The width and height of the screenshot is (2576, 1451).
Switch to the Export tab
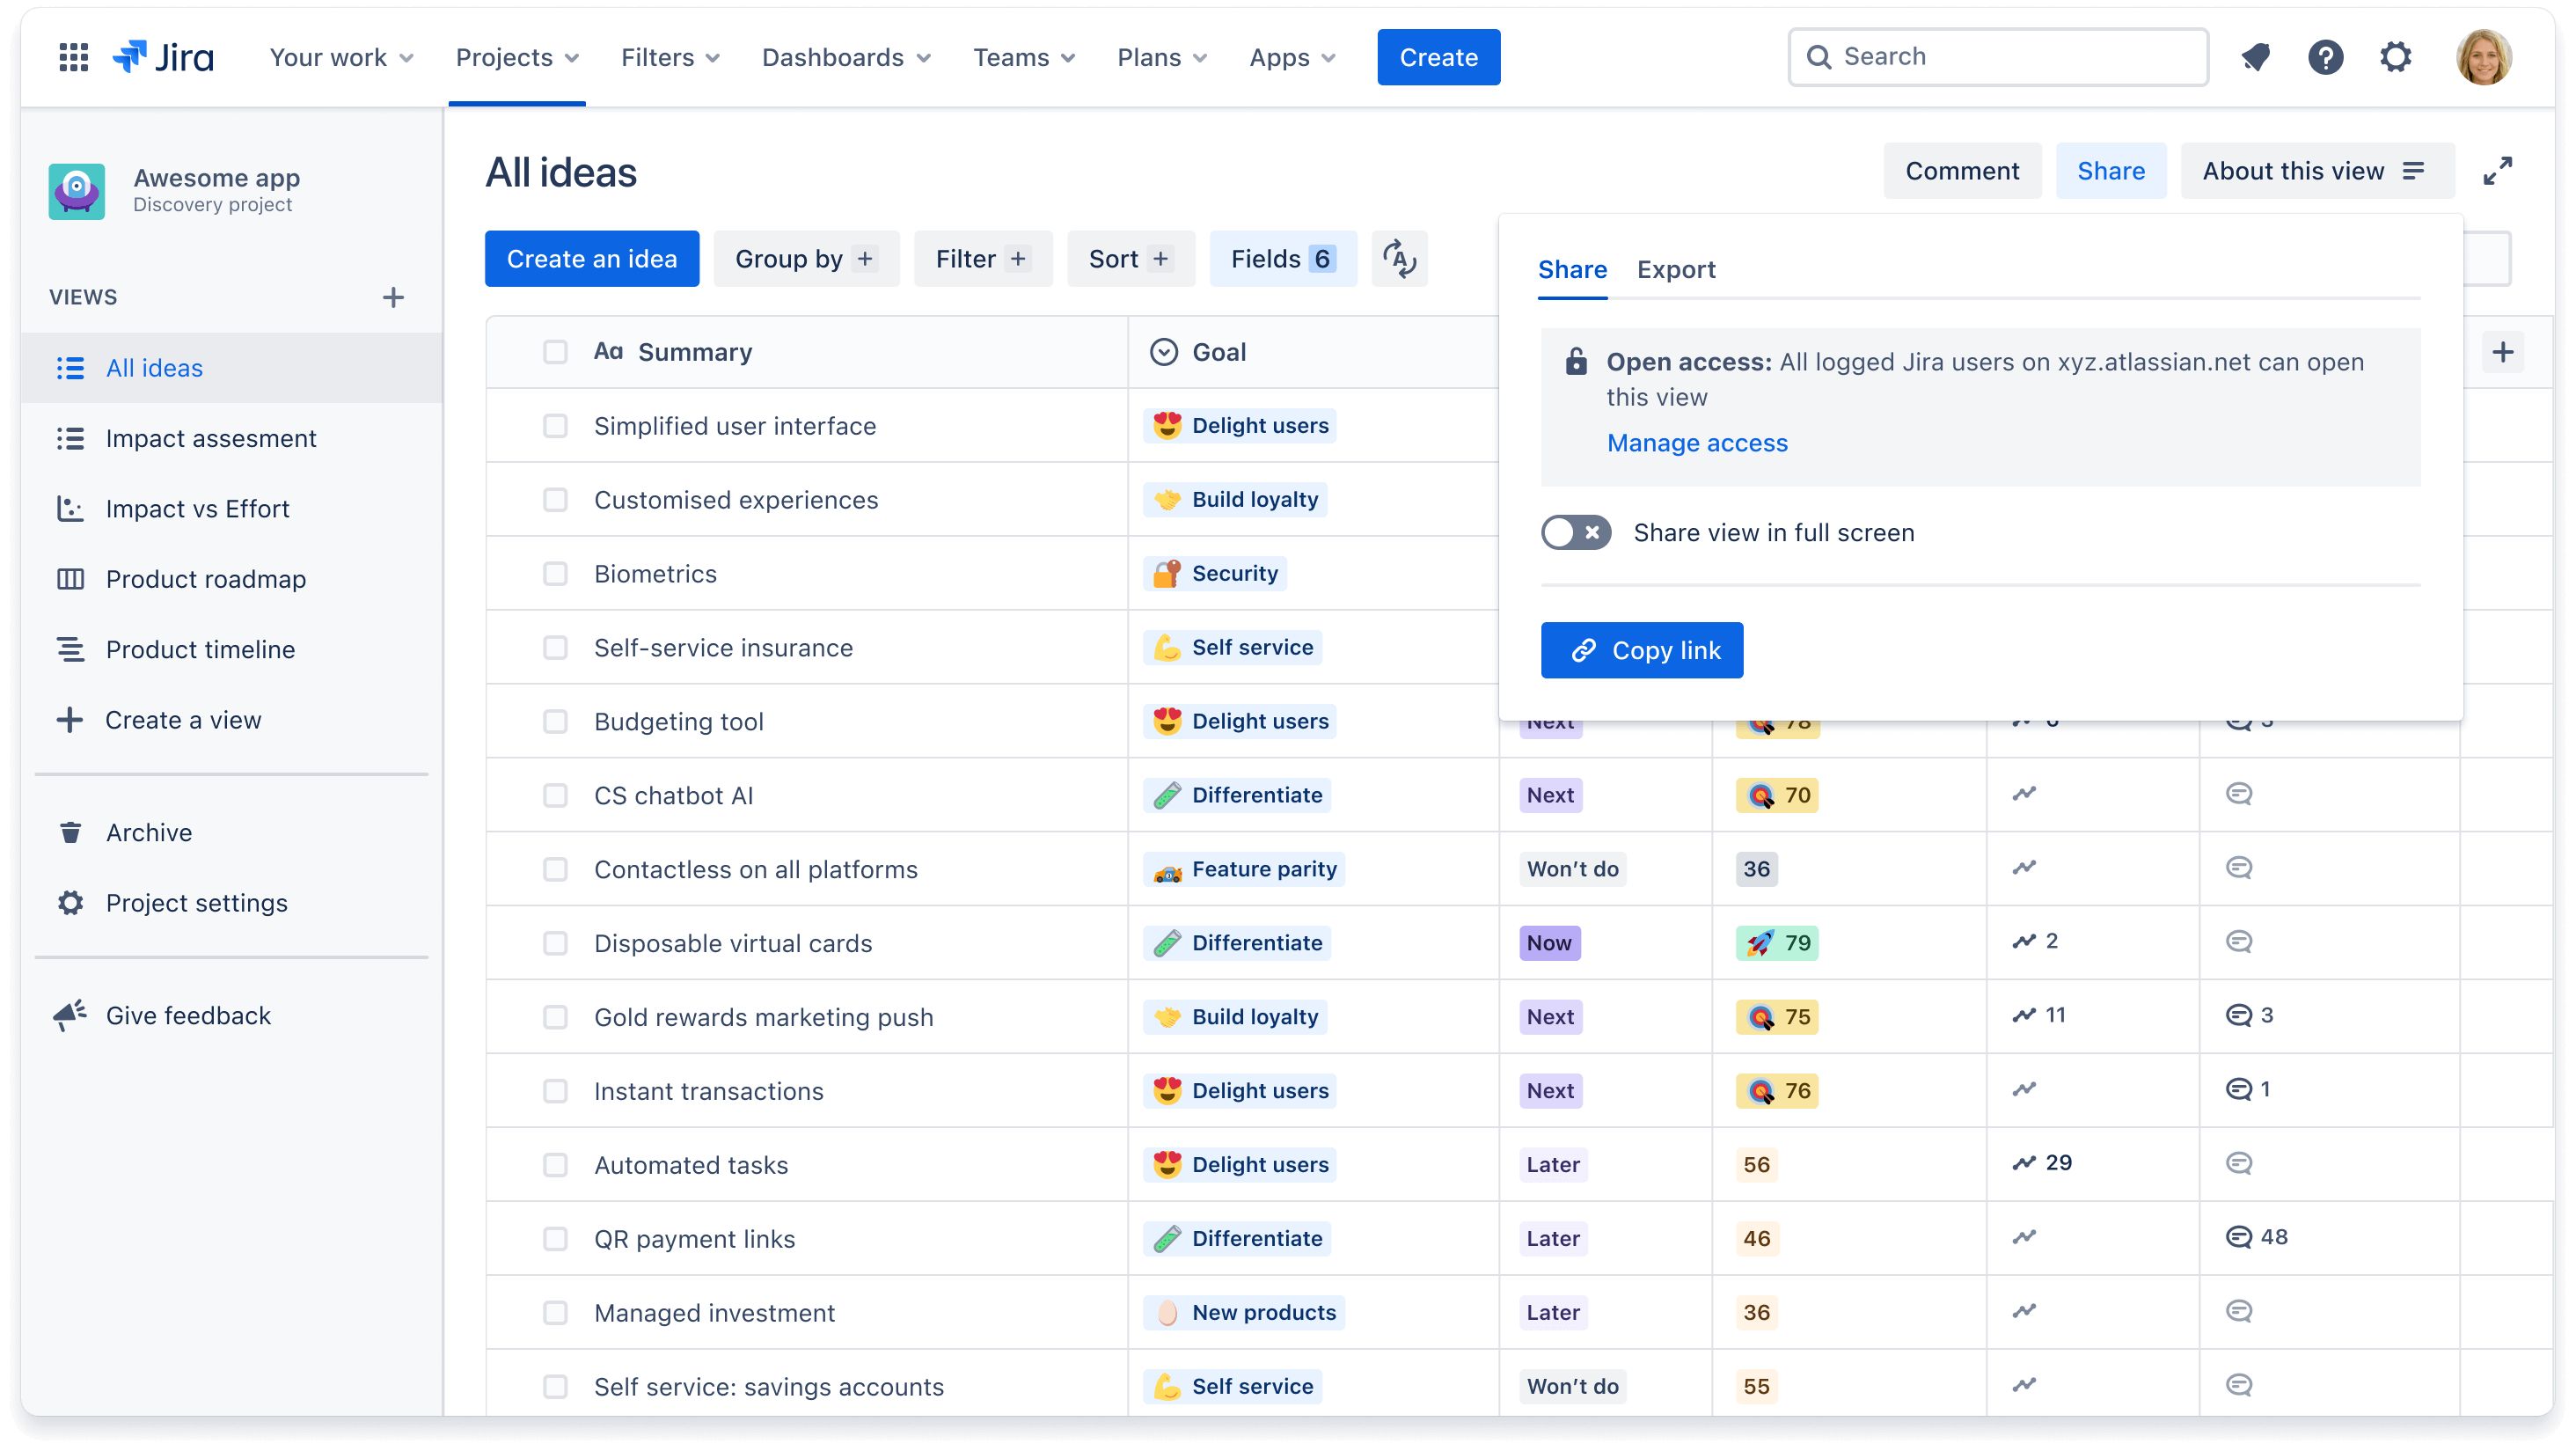tap(1675, 267)
